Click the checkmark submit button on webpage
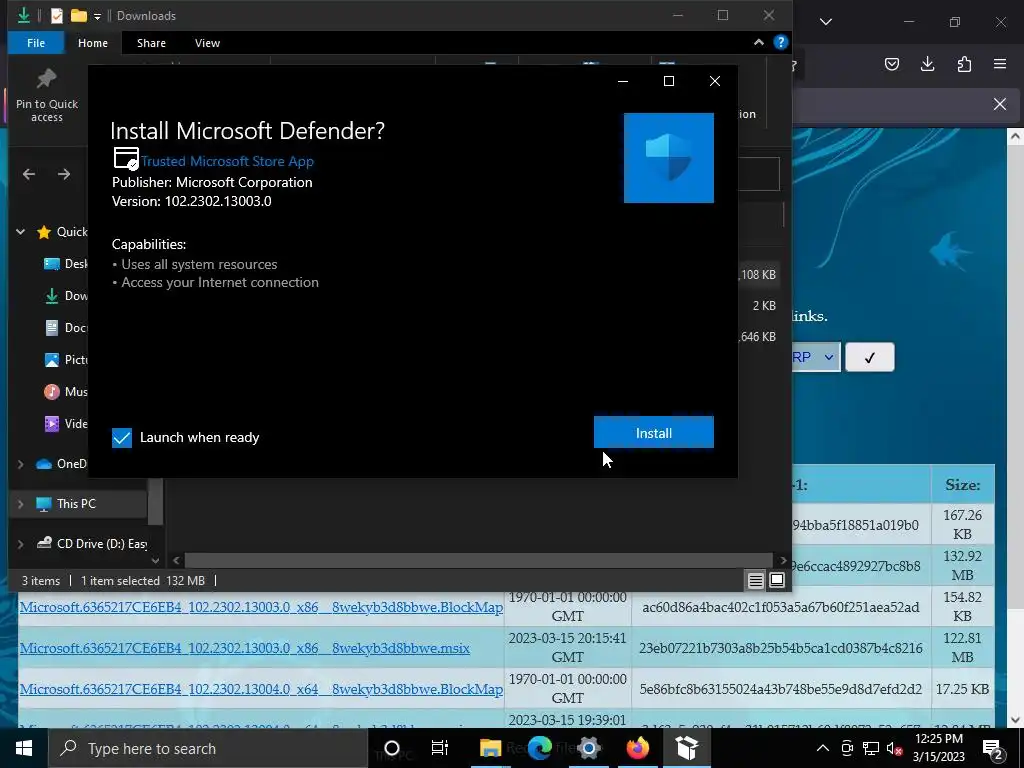This screenshot has height=768, width=1024. (x=869, y=357)
